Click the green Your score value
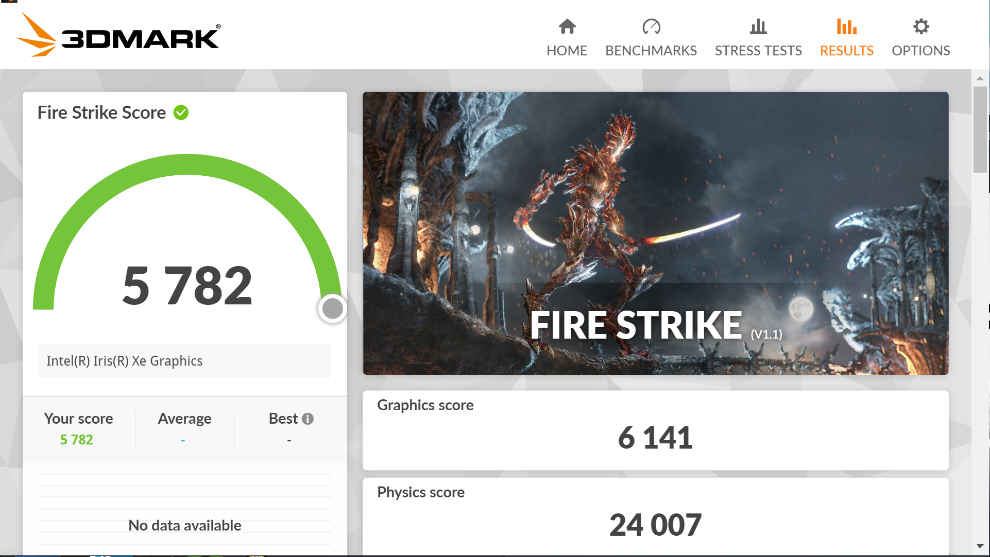This screenshot has width=990, height=557. click(76, 440)
